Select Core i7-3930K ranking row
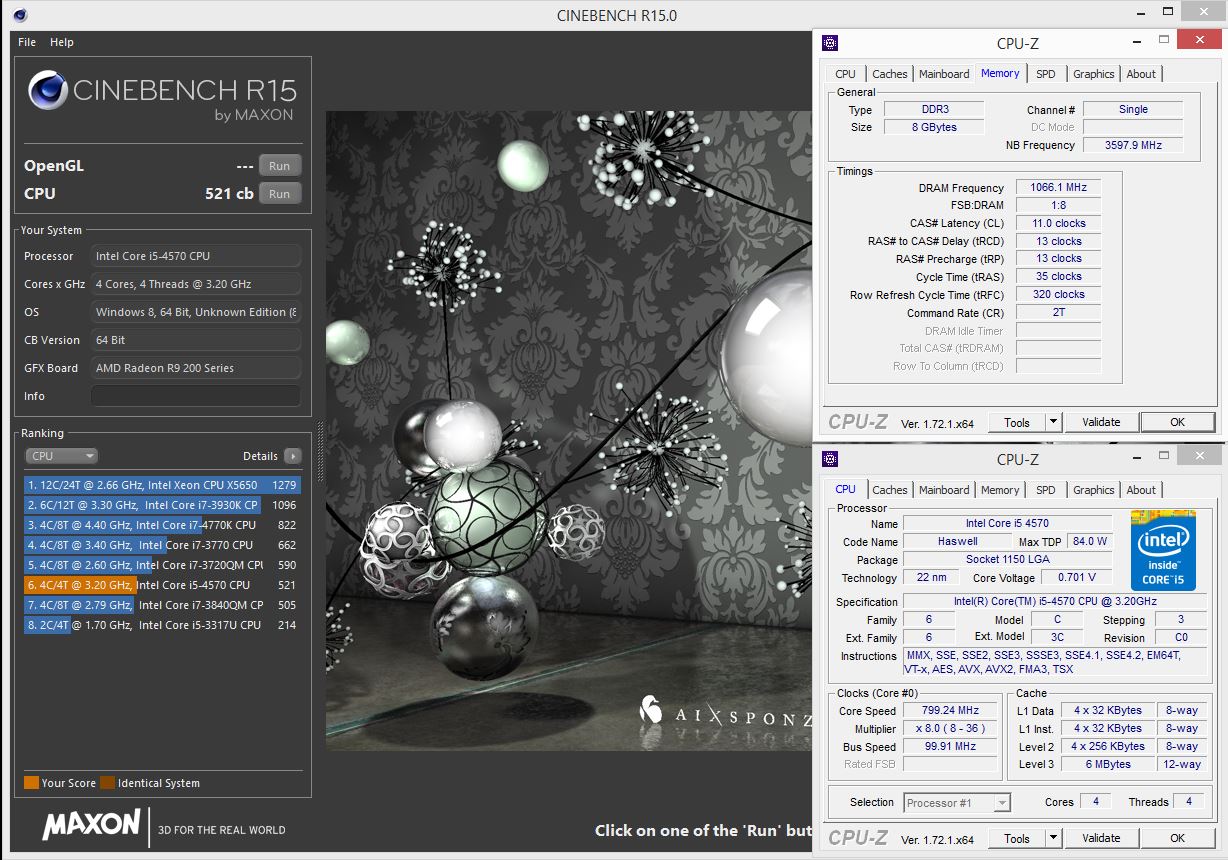1228x860 pixels. click(162, 505)
